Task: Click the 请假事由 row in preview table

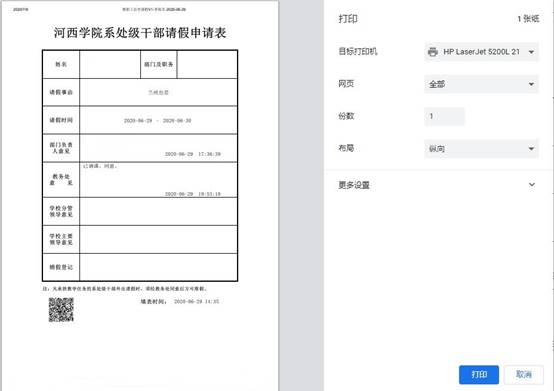Action: coord(140,92)
